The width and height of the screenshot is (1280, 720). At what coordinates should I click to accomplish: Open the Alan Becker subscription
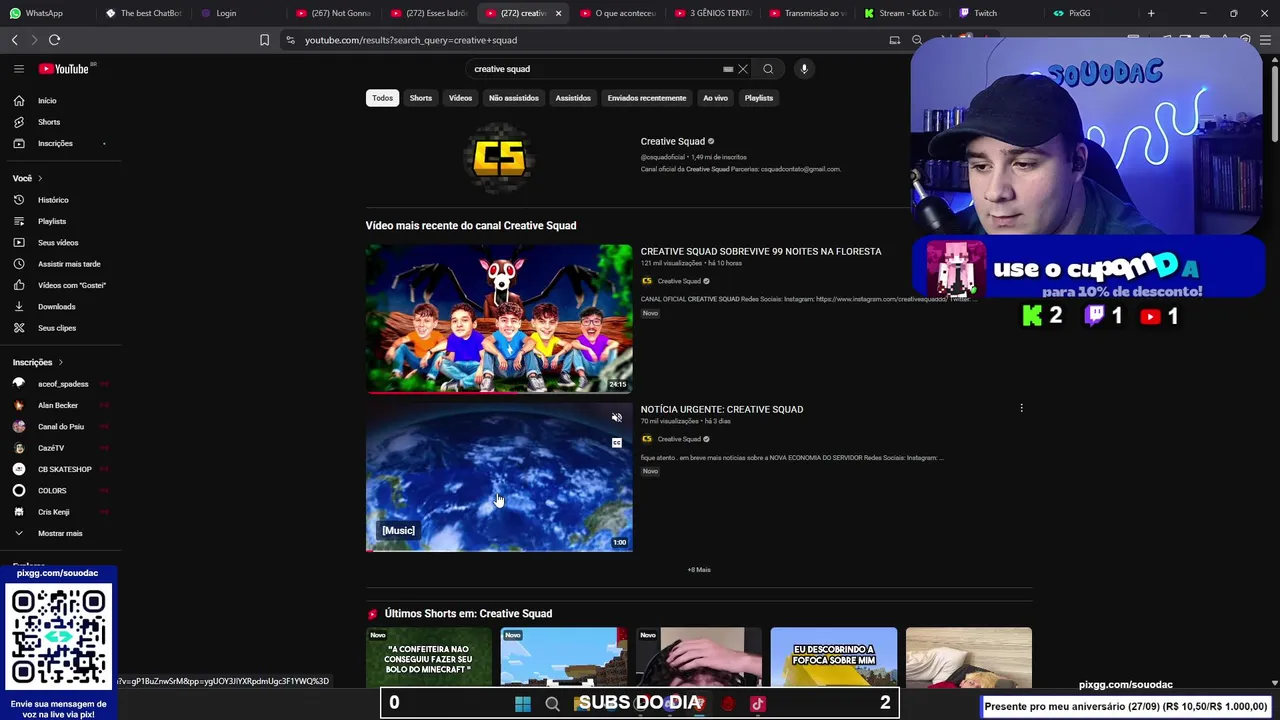pos(58,405)
